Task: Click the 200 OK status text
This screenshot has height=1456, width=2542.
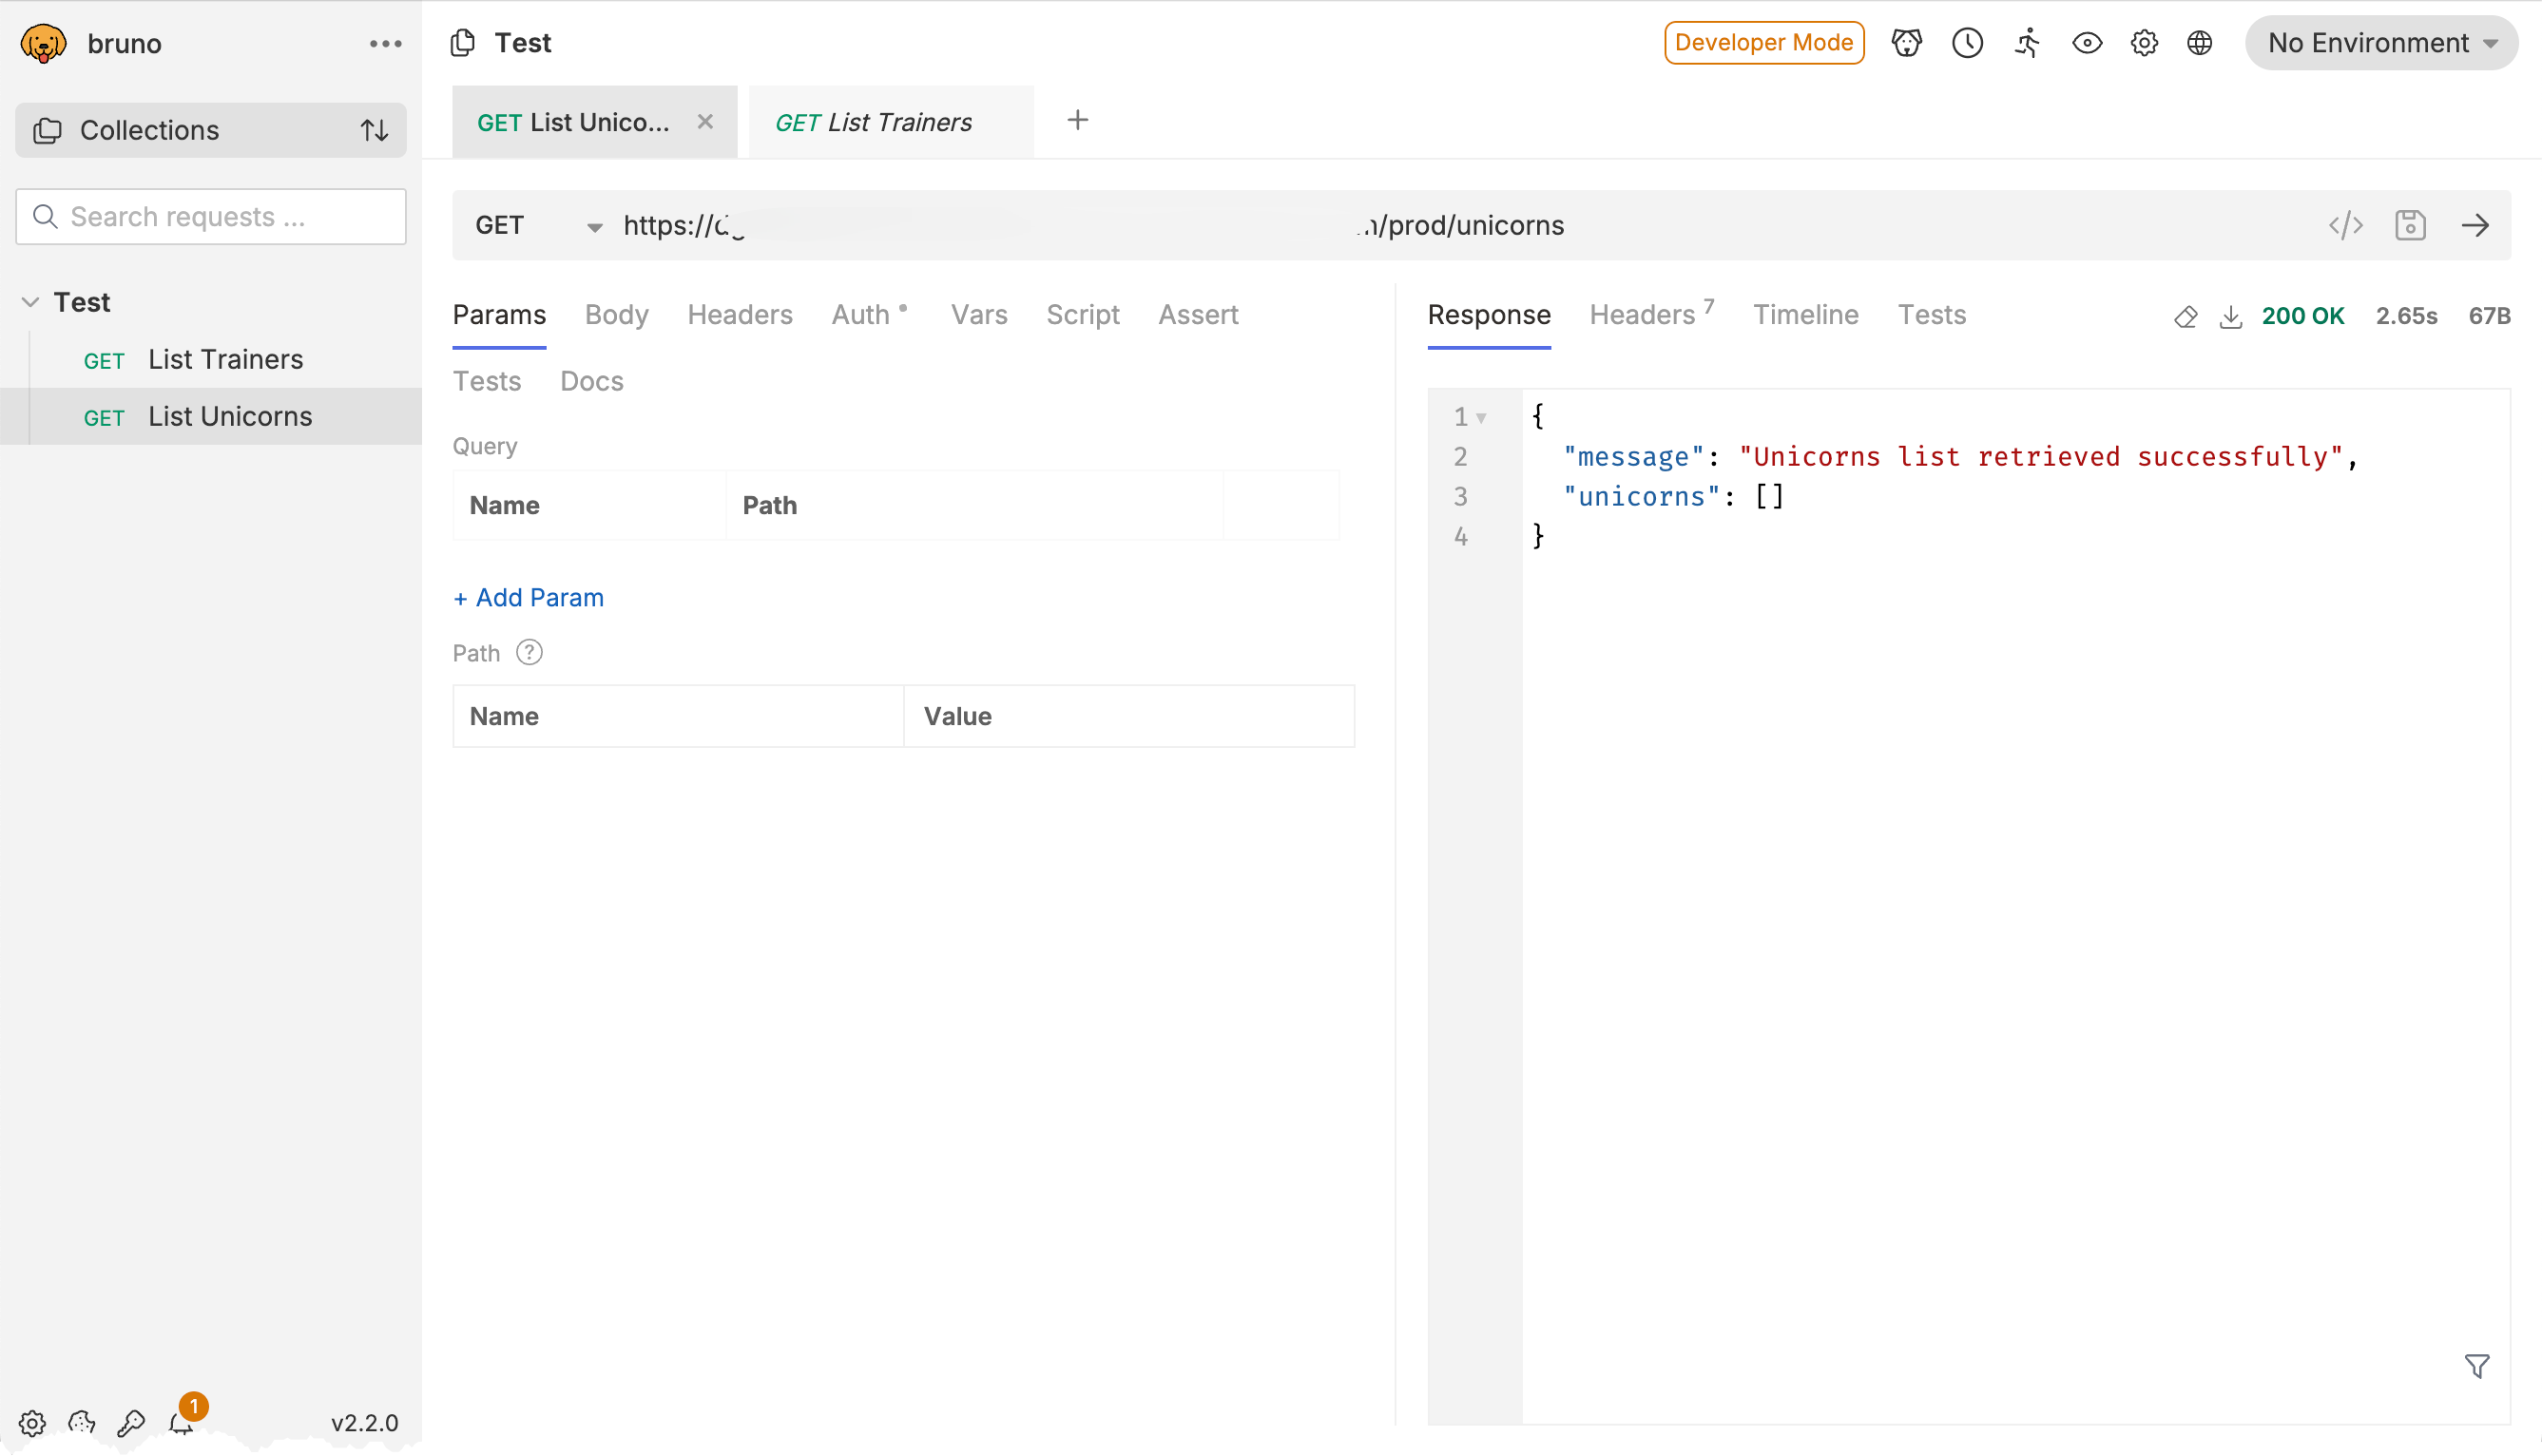Action: click(x=2302, y=316)
